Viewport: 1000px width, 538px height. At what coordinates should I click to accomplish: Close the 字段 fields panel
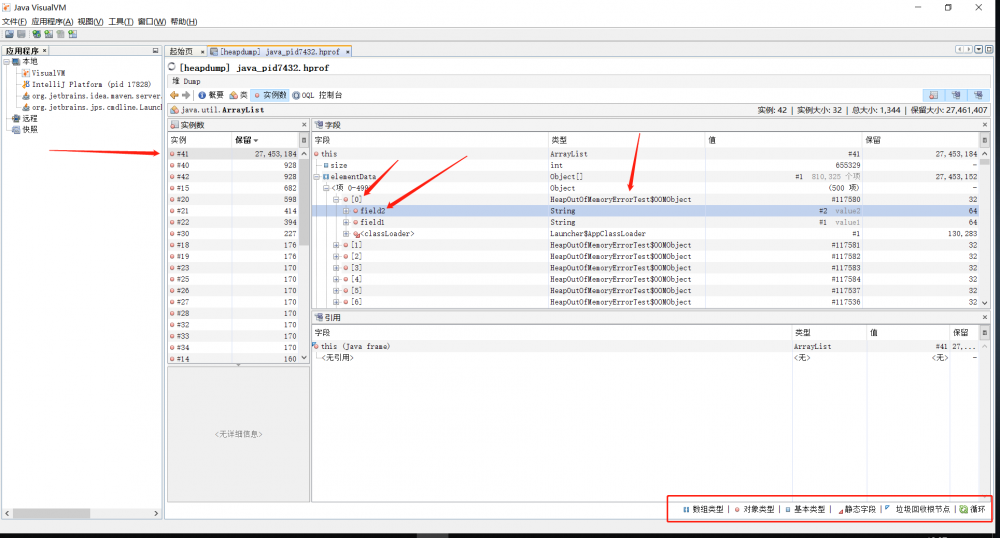pos(985,125)
